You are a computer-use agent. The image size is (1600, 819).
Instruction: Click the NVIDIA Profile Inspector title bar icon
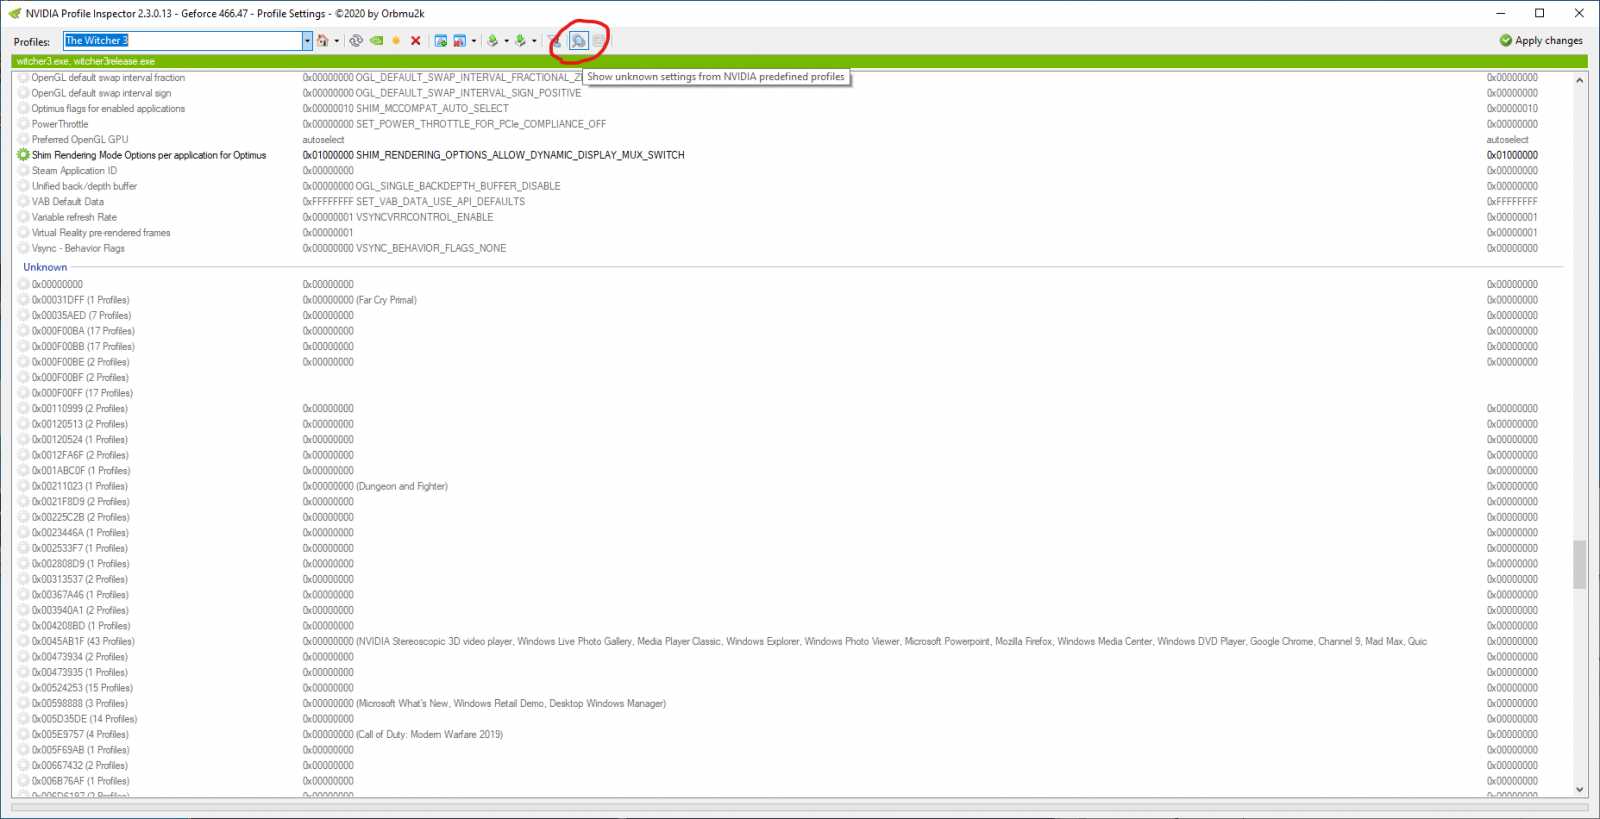pyautogui.click(x=14, y=13)
